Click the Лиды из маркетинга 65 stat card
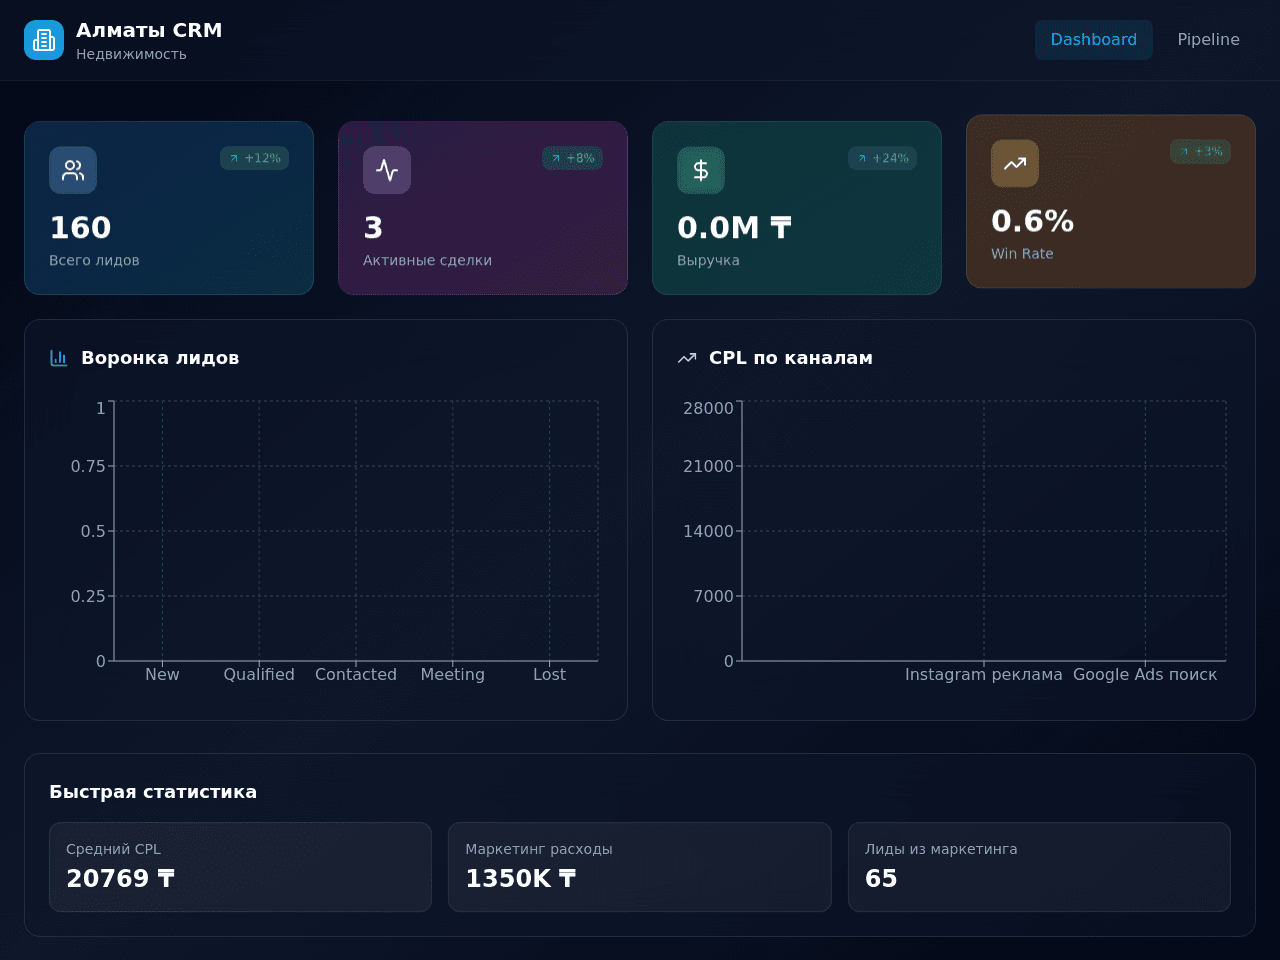1280x960 pixels. 1039,867
